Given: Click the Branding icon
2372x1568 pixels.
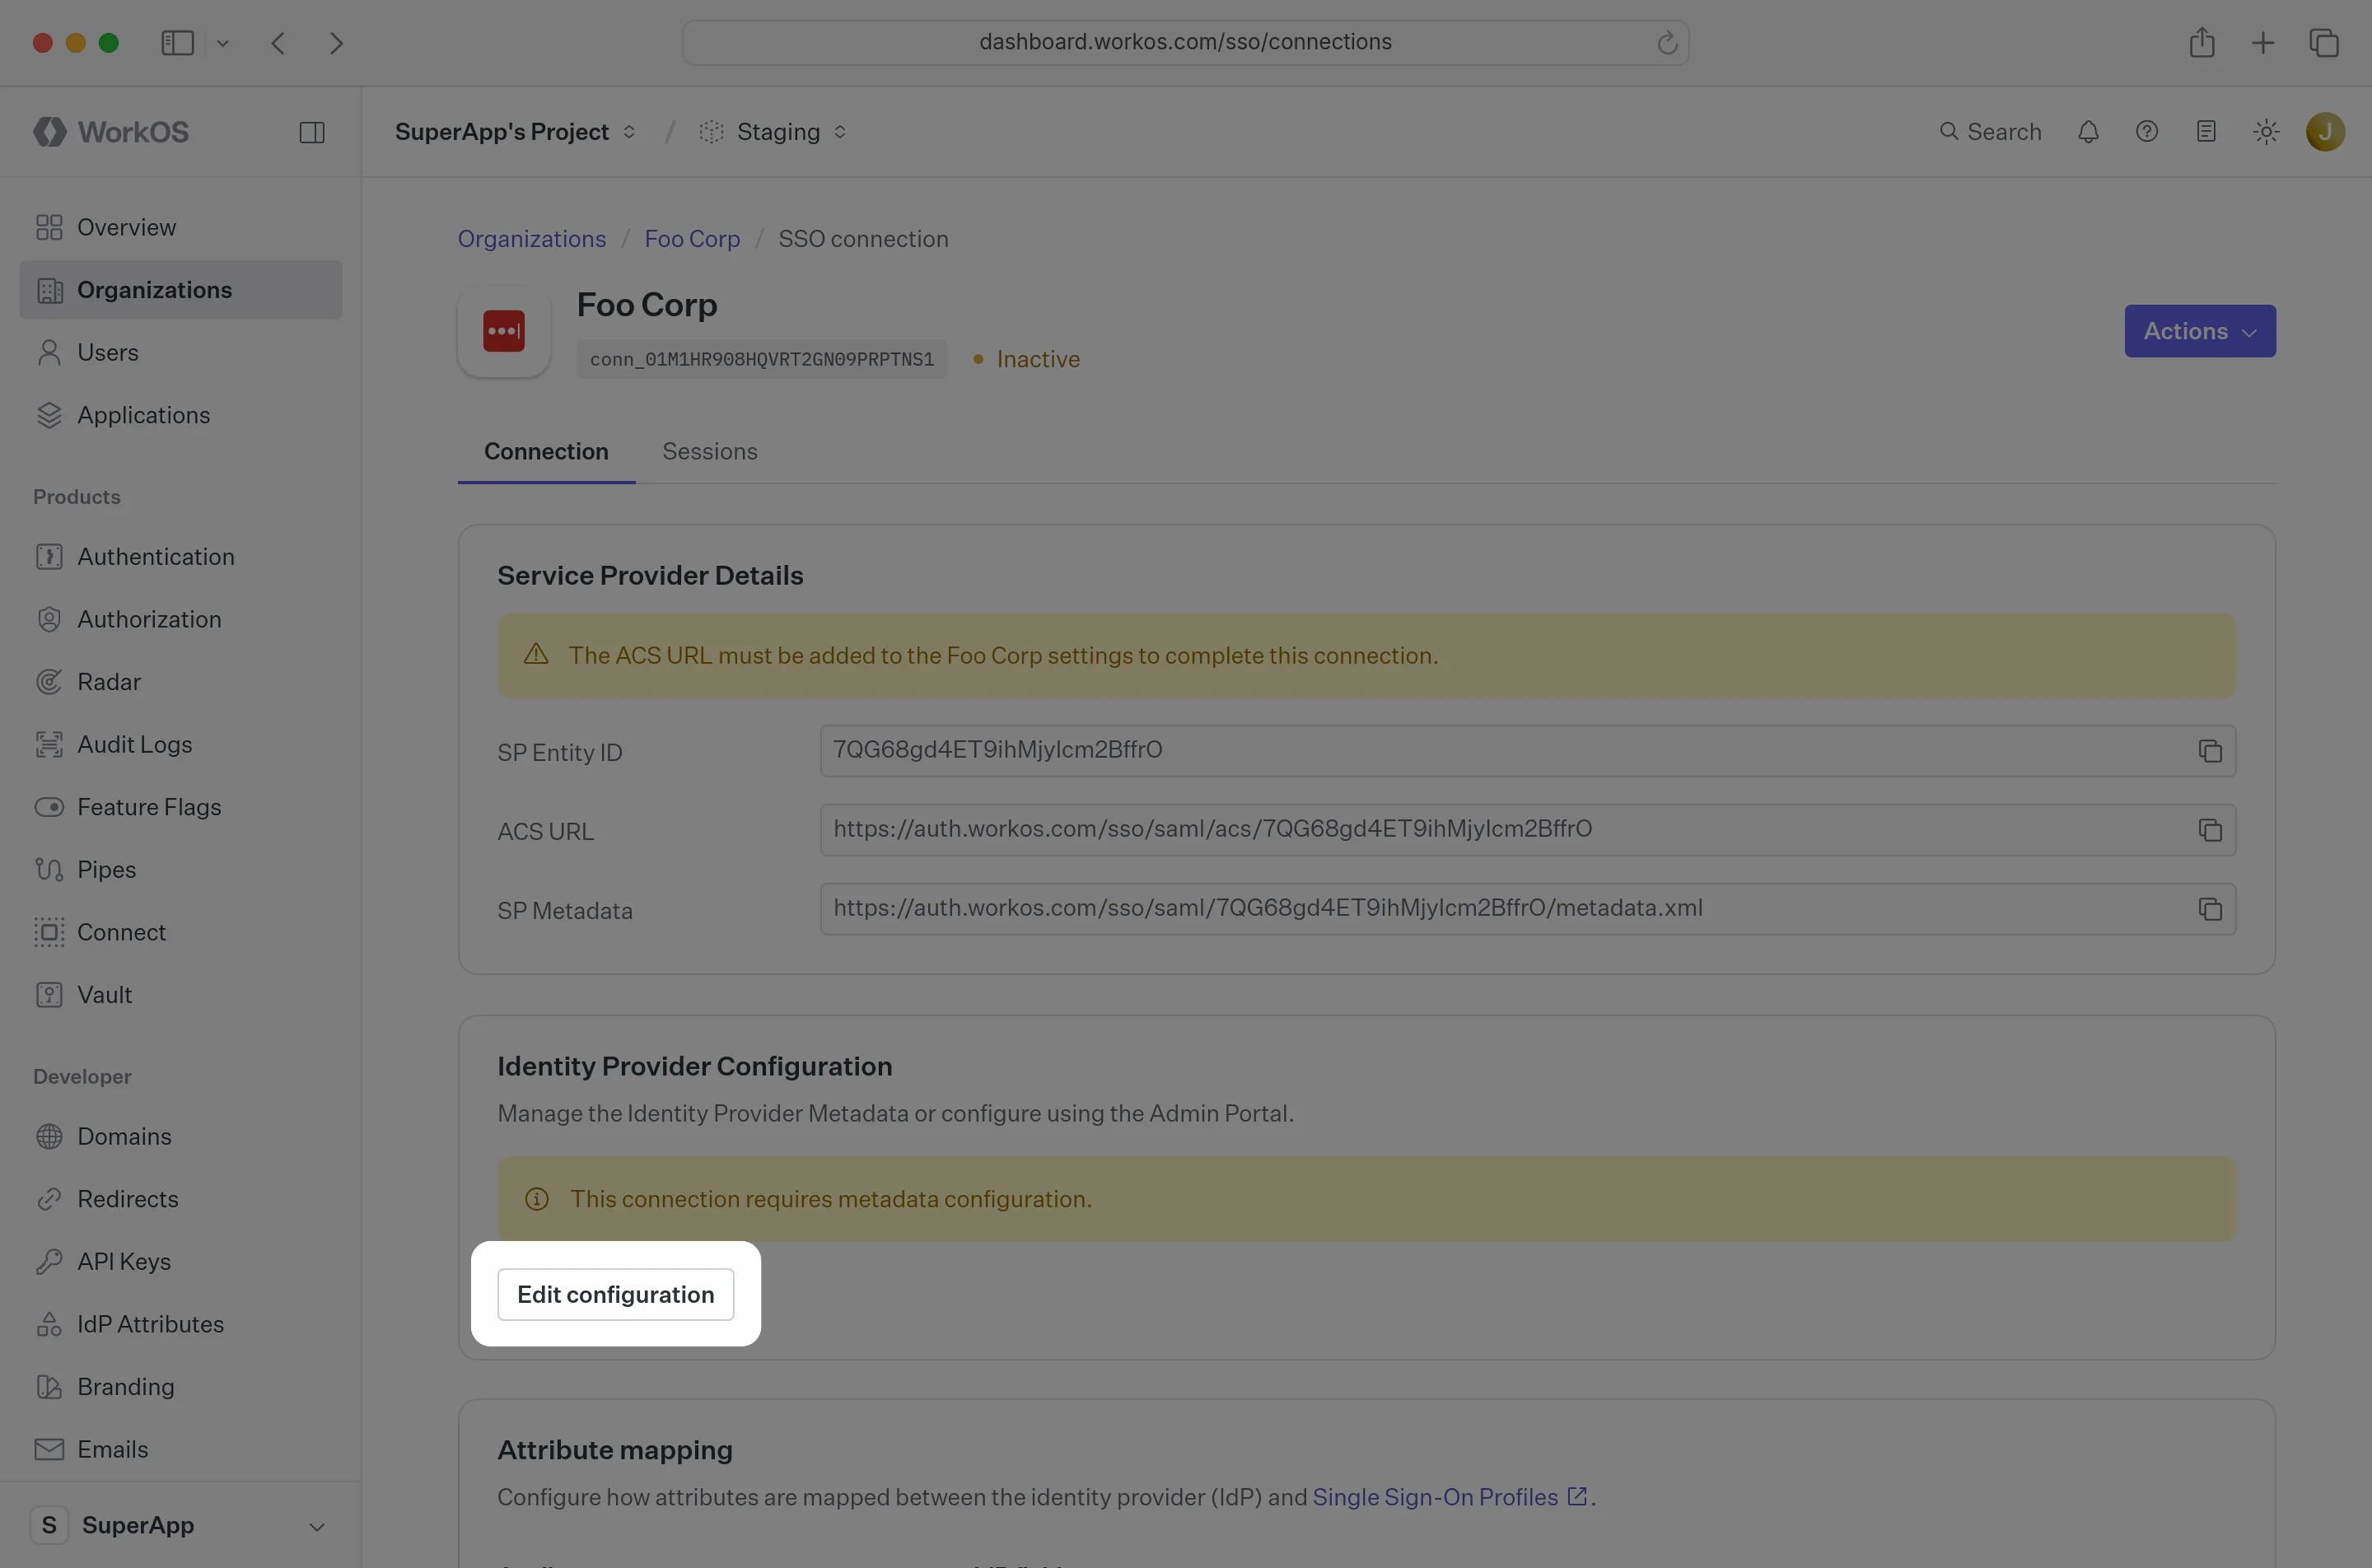Looking at the screenshot, I should (49, 1387).
